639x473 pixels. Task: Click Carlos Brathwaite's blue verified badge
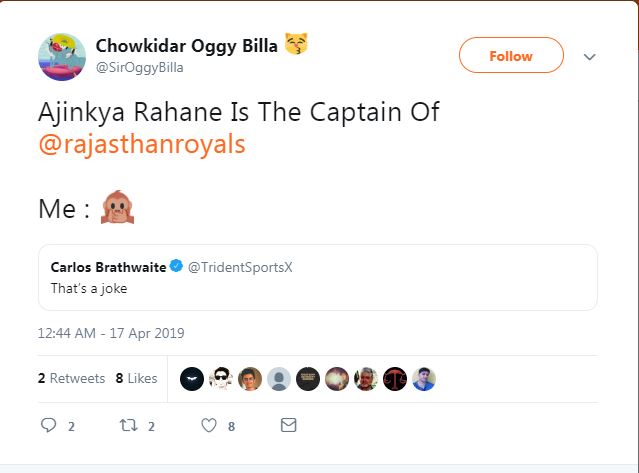175,267
